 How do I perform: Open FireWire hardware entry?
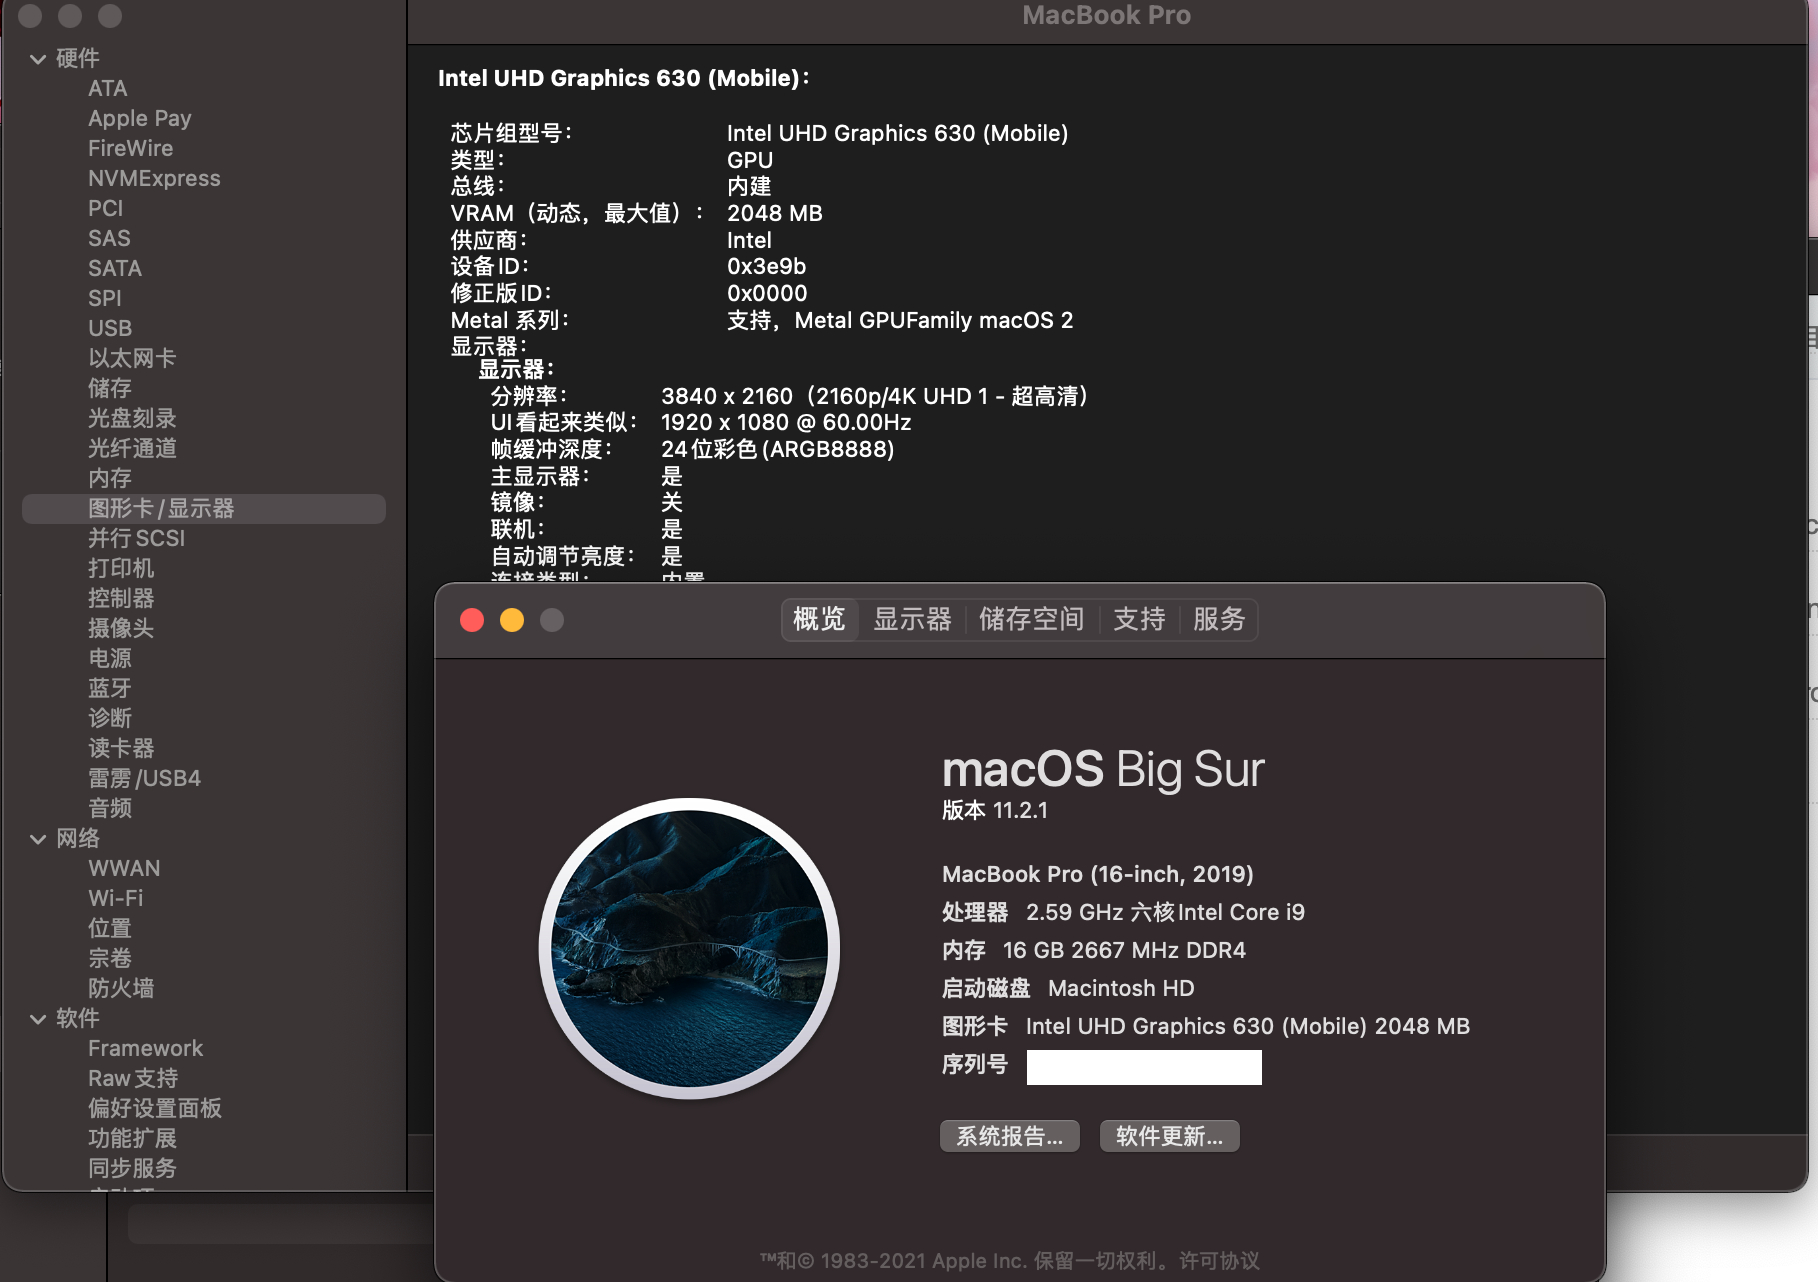tap(130, 148)
